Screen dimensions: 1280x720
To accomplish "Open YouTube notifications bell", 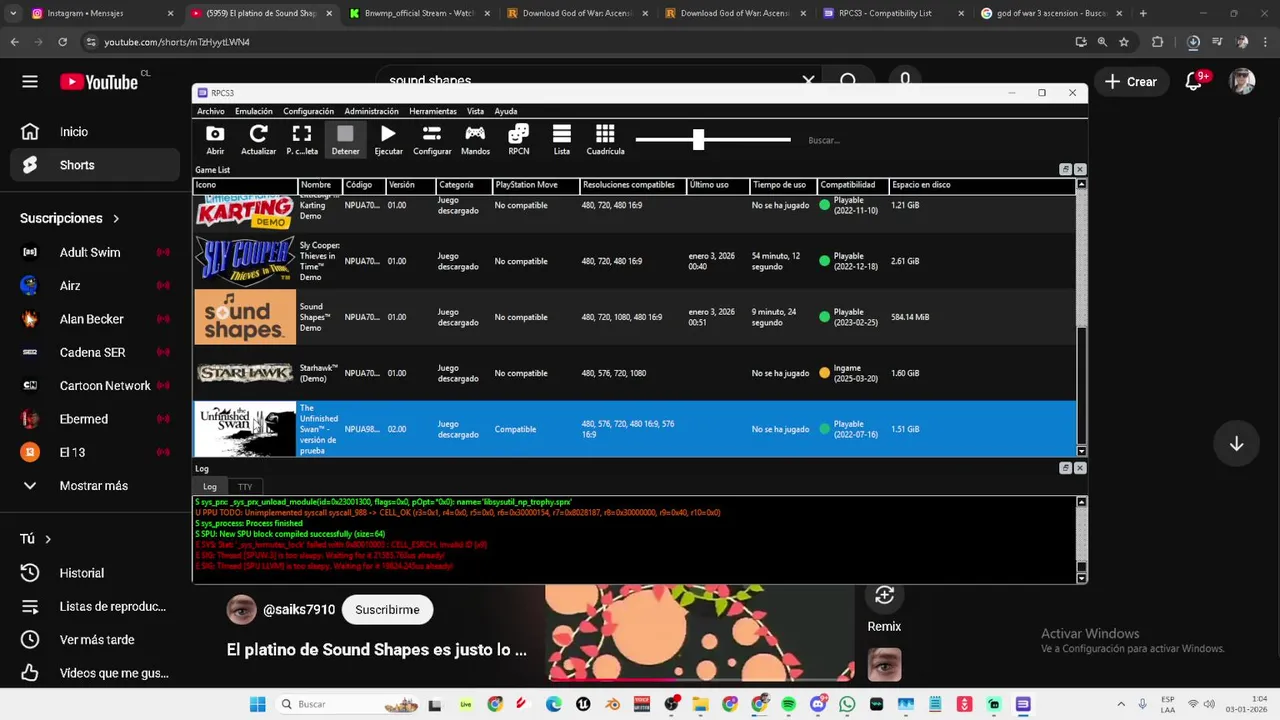I will [x=1193, y=82].
